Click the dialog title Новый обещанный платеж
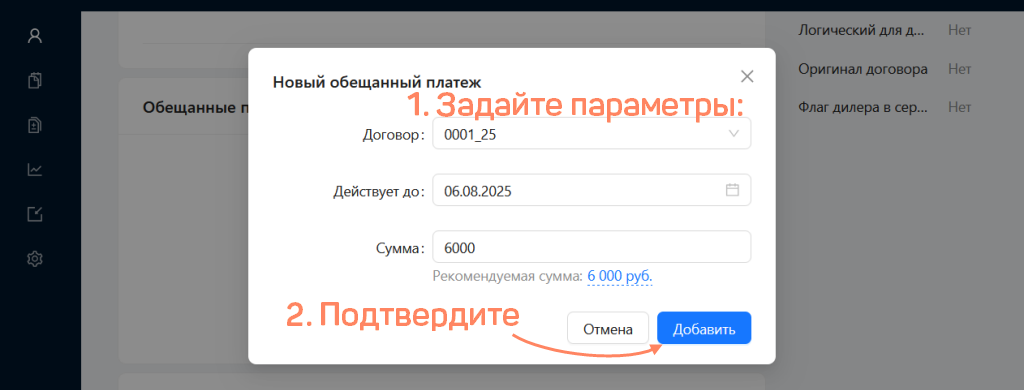The height and width of the screenshot is (390, 1024). (x=377, y=83)
